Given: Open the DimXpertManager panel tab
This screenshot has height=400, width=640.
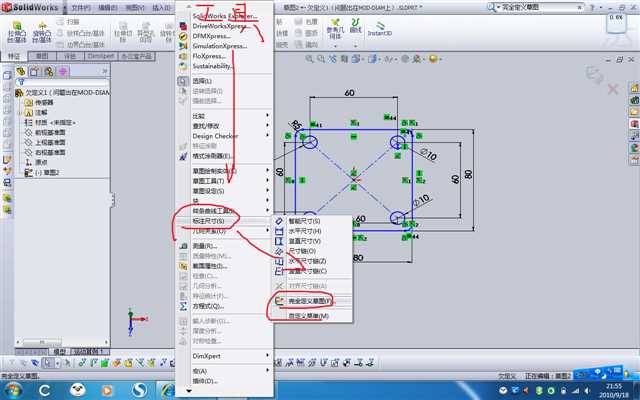Looking at the screenshot, I should [63, 72].
